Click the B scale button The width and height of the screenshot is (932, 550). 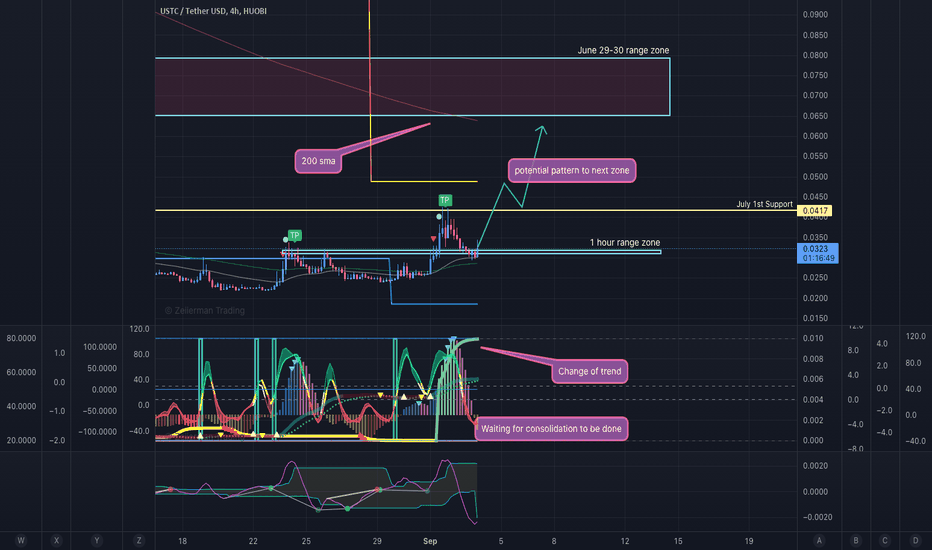click(856, 540)
